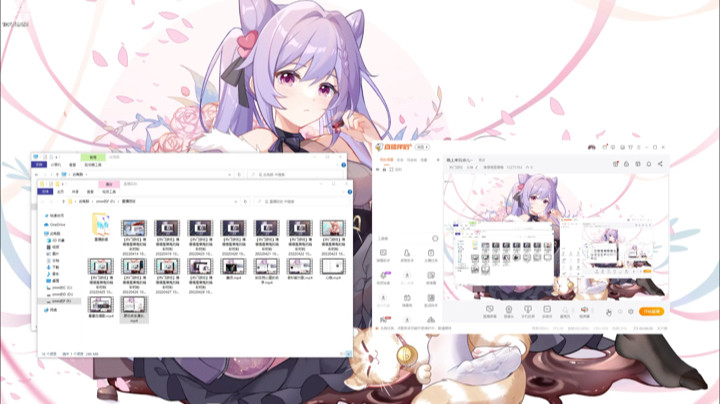Click the search box in front Explorer window
Image resolution: width=720 pixels, height=404 pixels.
301,202
